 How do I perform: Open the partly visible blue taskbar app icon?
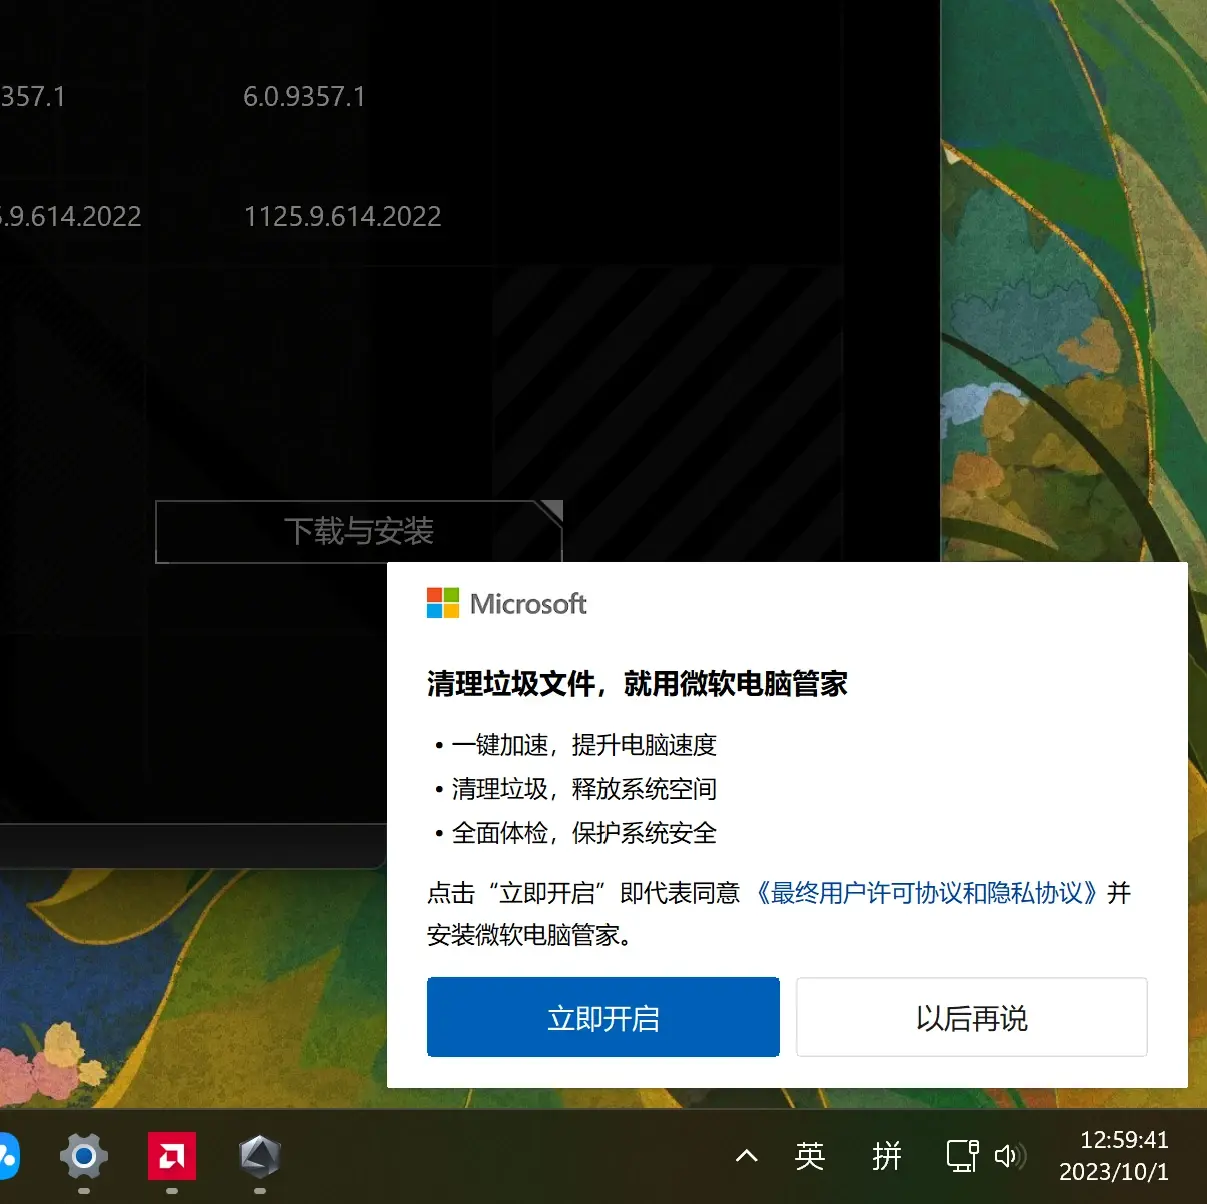(8, 1157)
